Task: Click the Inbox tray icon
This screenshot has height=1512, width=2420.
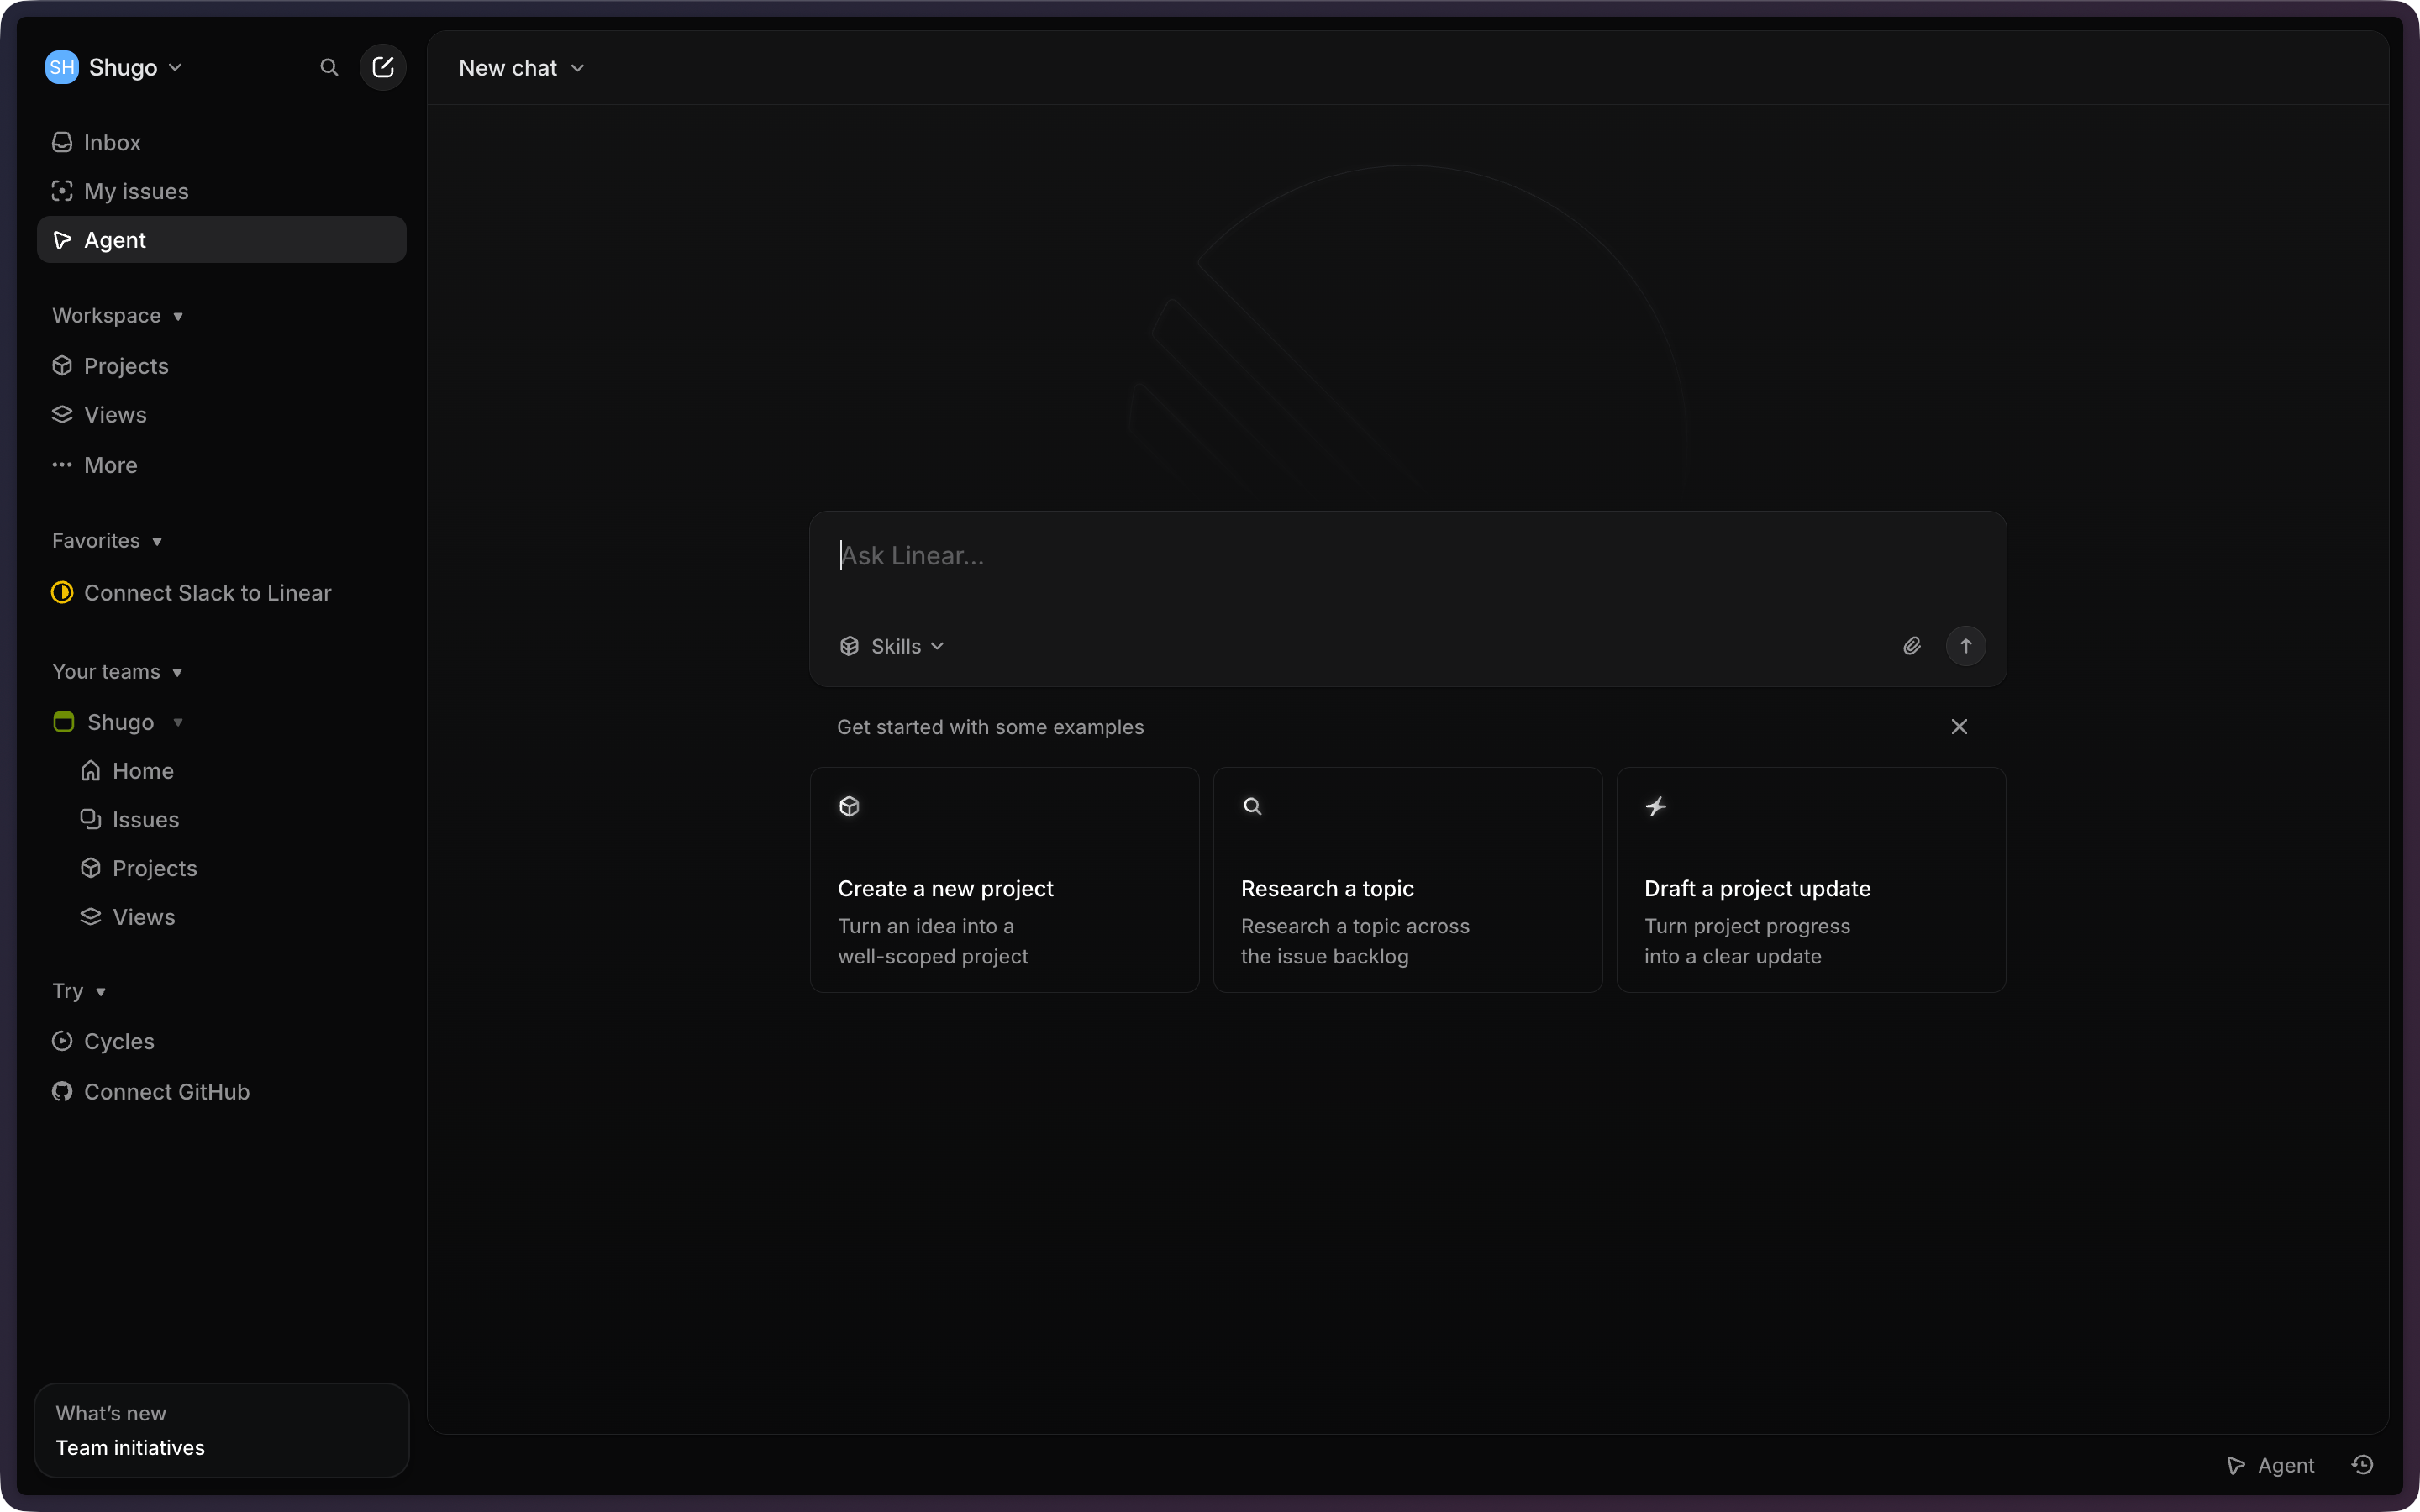Action: tap(62, 142)
